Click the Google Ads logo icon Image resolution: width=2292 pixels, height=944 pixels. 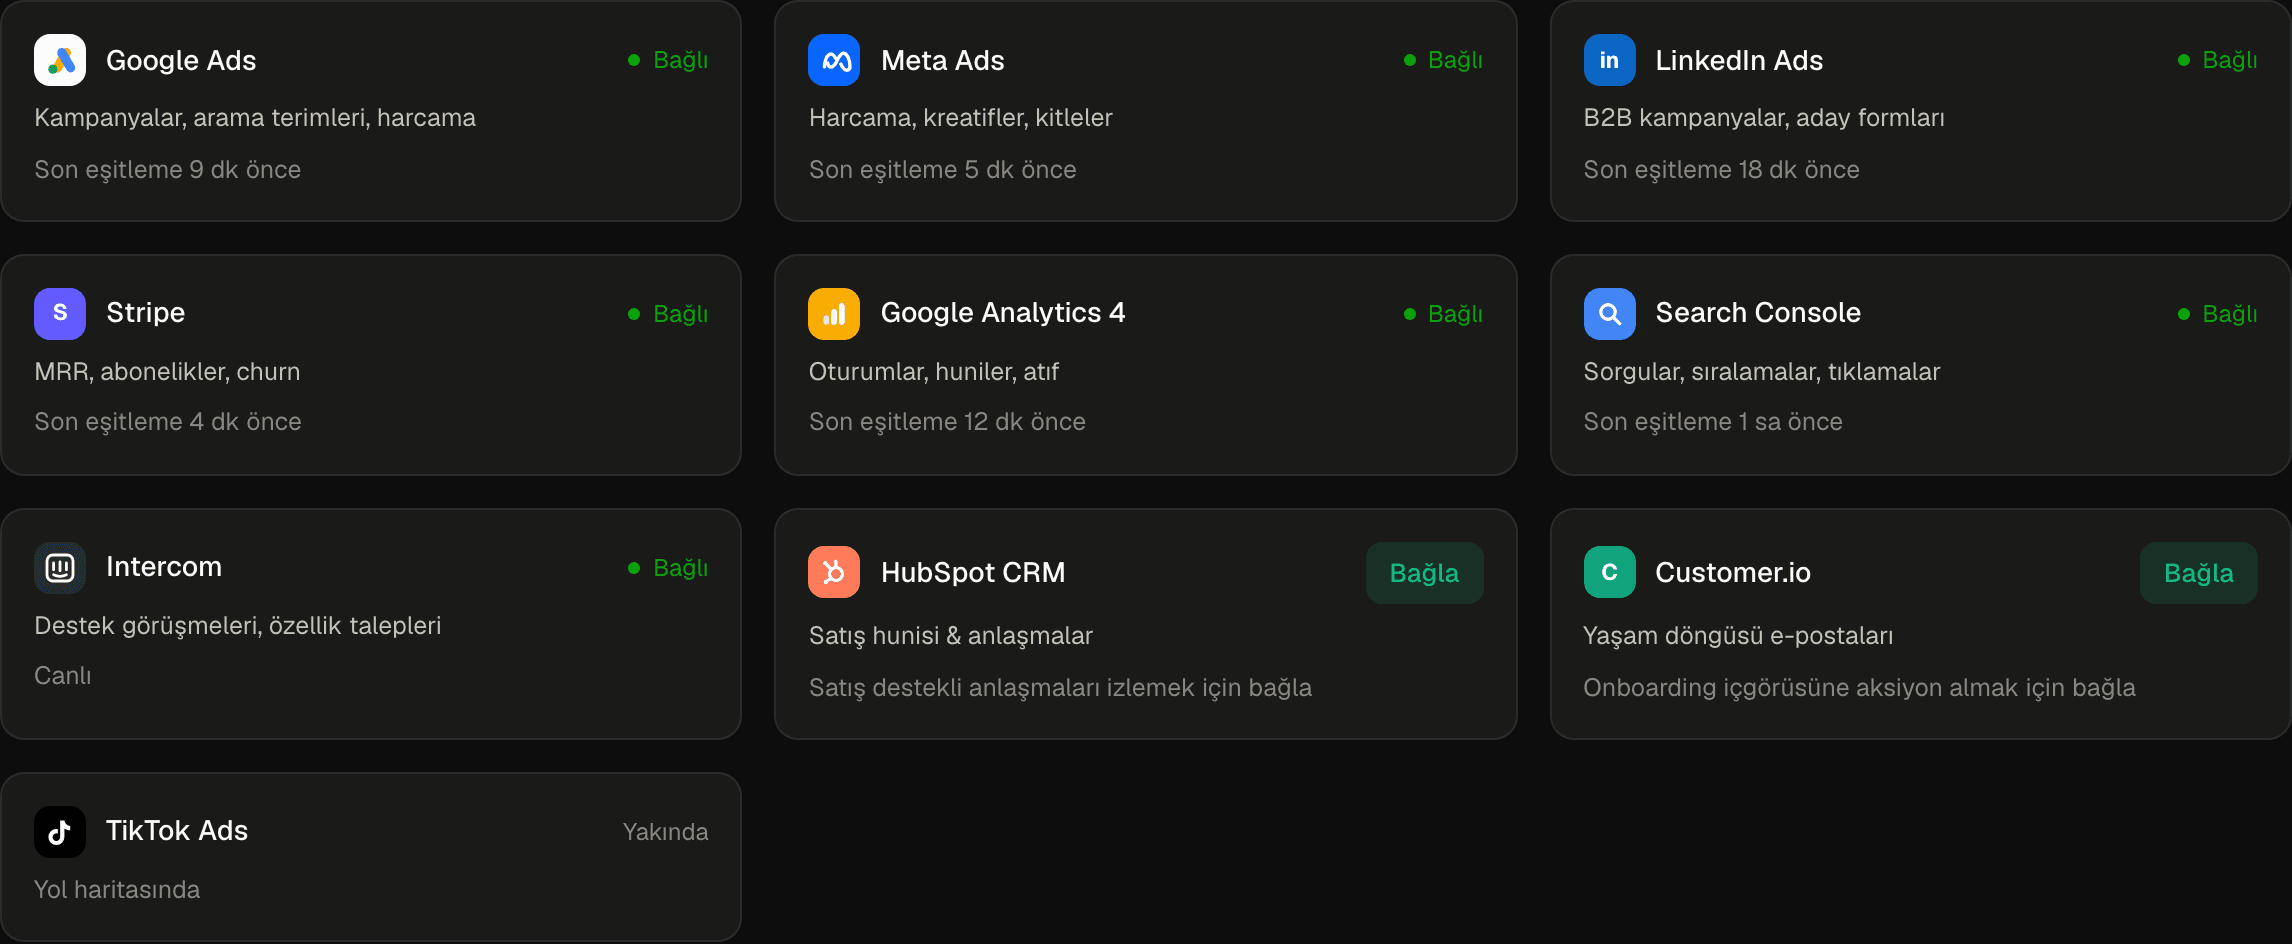click(x=60, y=60)
